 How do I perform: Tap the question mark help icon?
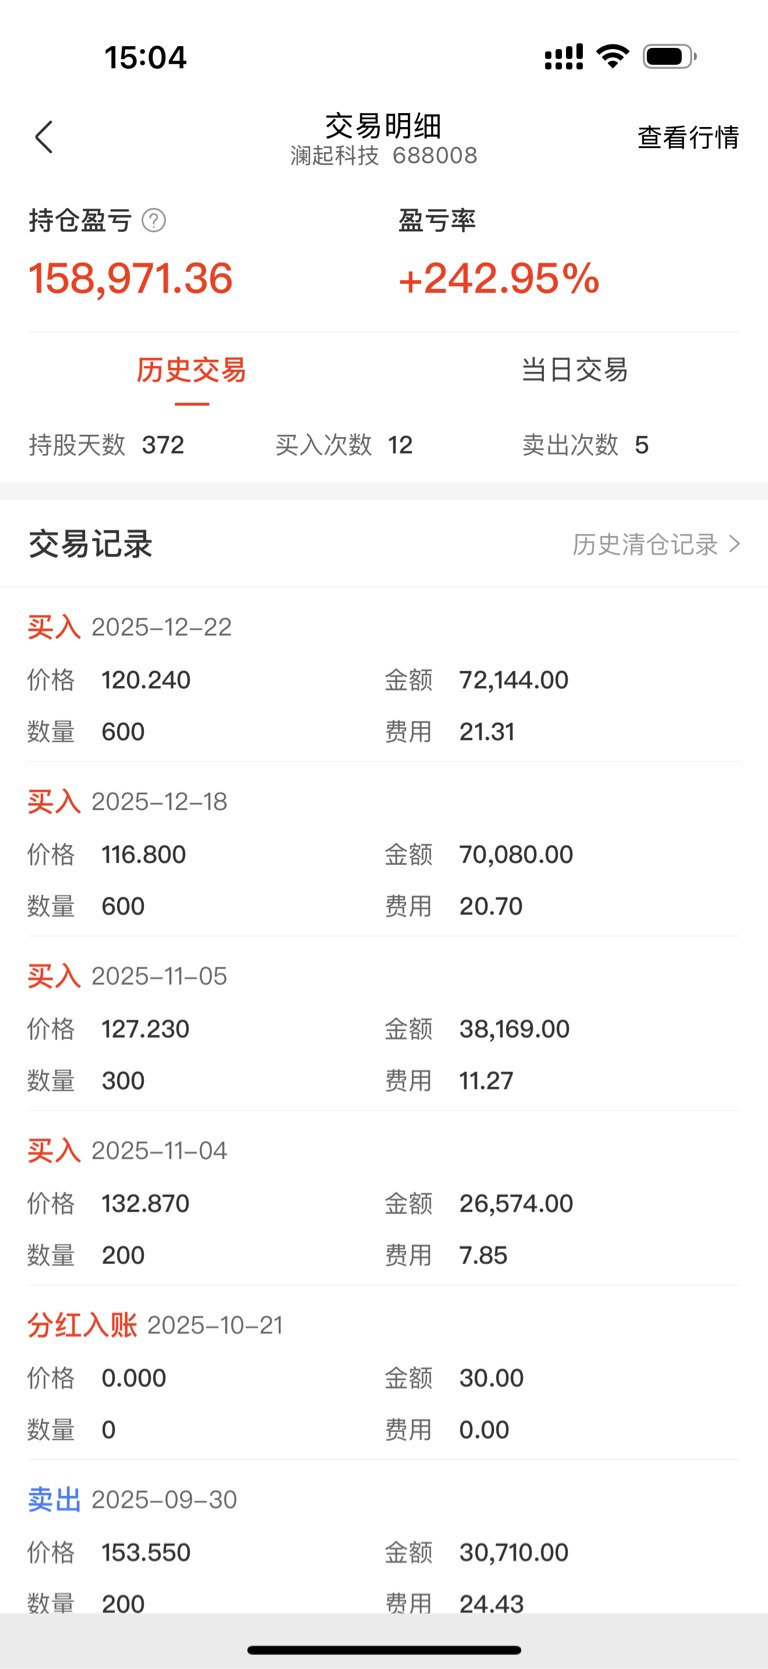coord(154,220)
